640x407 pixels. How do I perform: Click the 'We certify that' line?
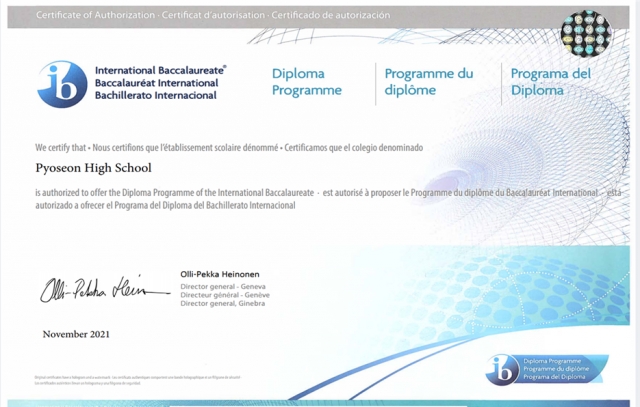pos(229,147)
